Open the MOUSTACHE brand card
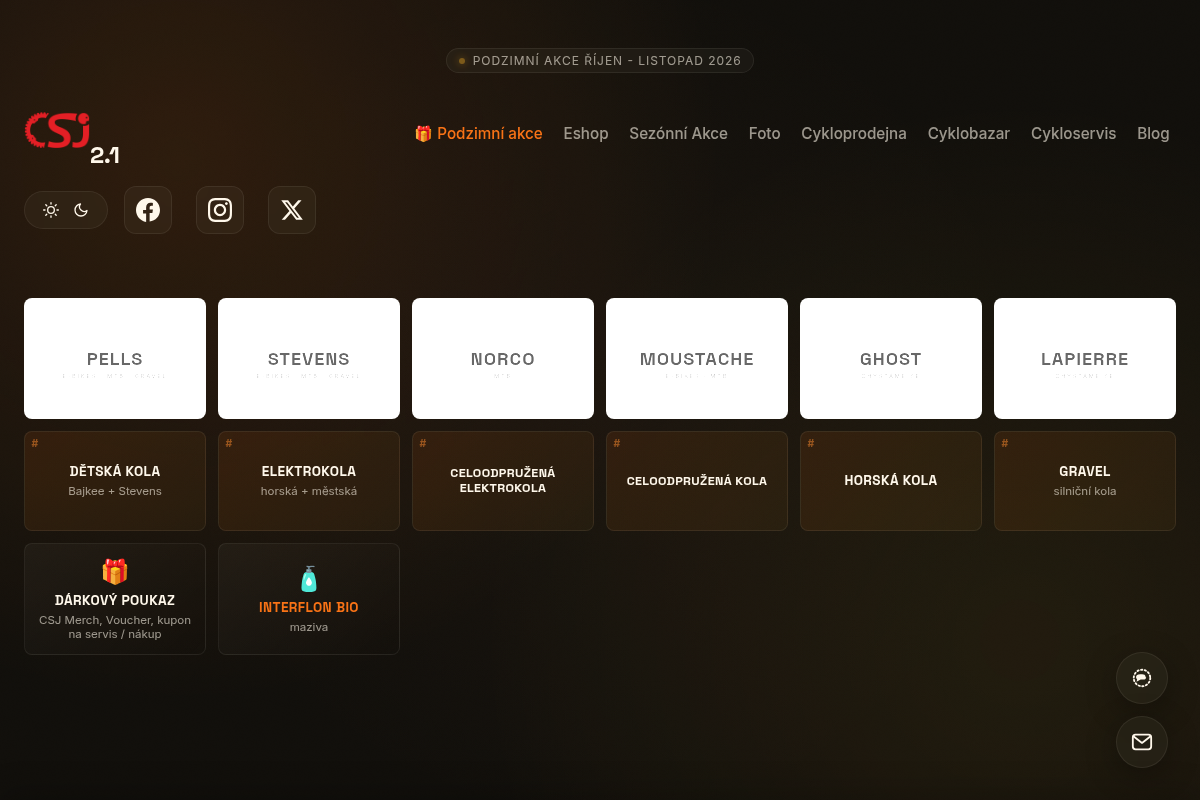The width and height of the screenshot is (1200, 800). click(x=697, y=359)
